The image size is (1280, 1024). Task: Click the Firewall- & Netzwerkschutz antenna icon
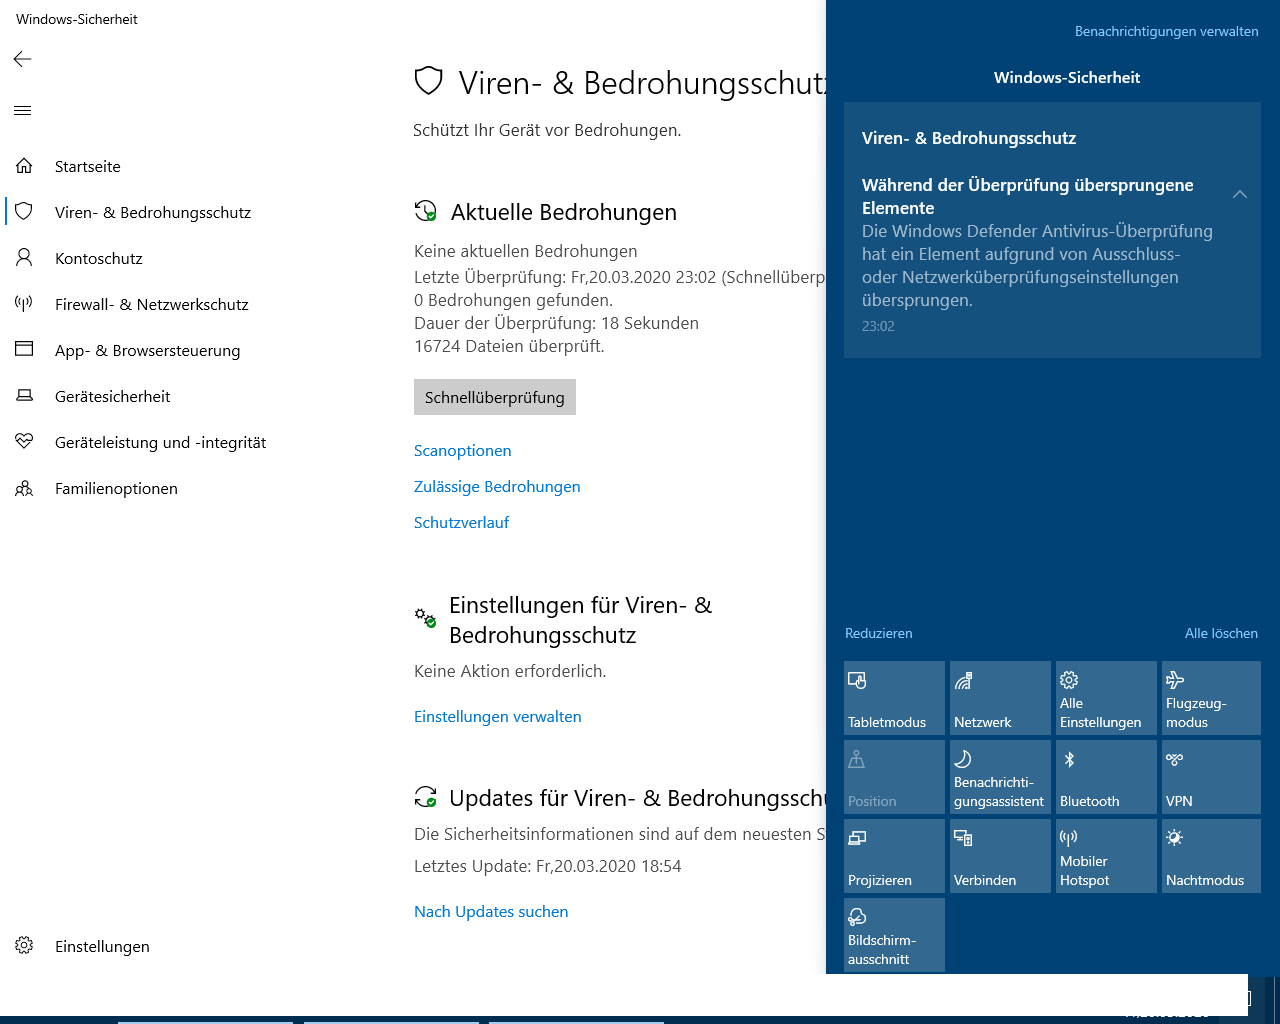coord(24,304)
